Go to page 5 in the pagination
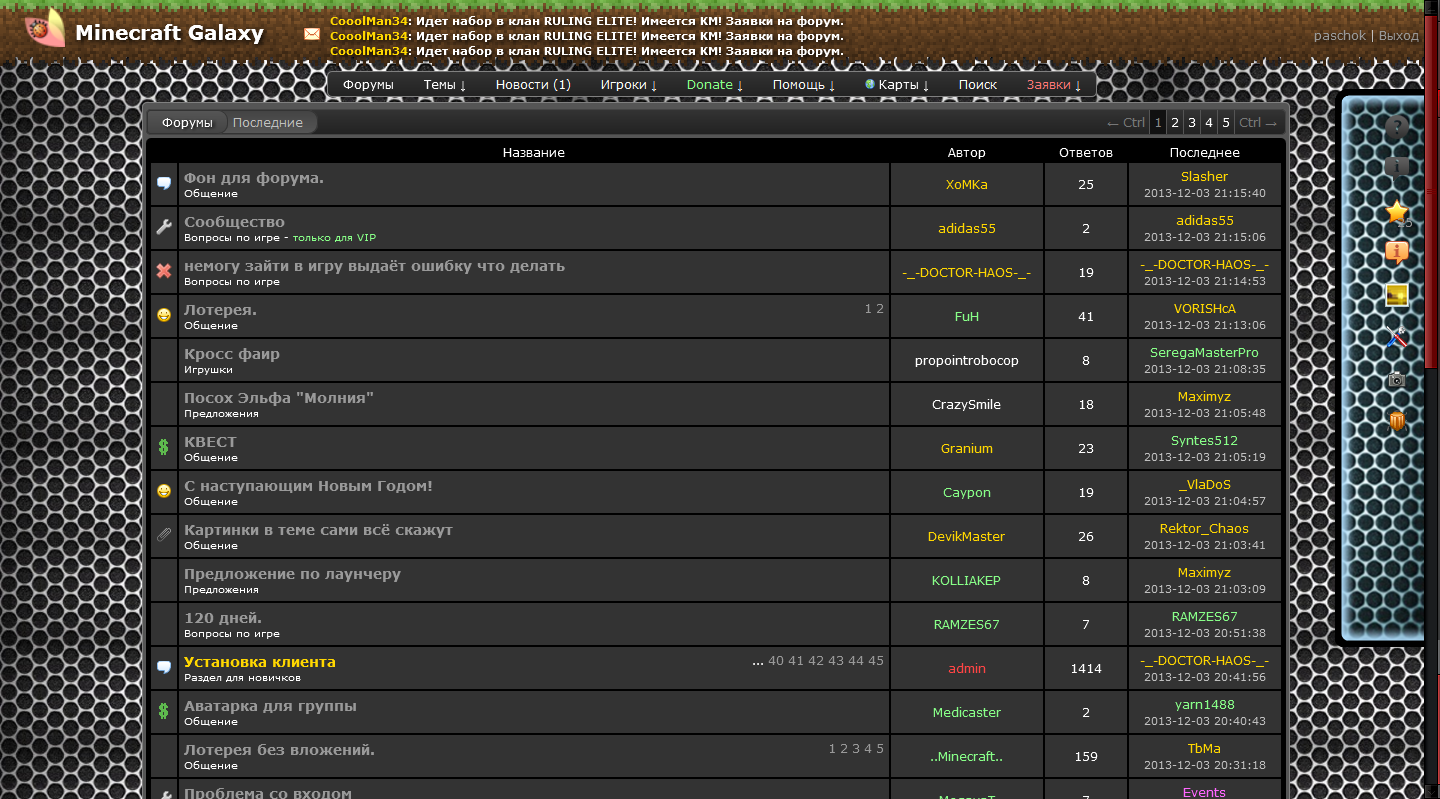 [x=1226, y=123]
